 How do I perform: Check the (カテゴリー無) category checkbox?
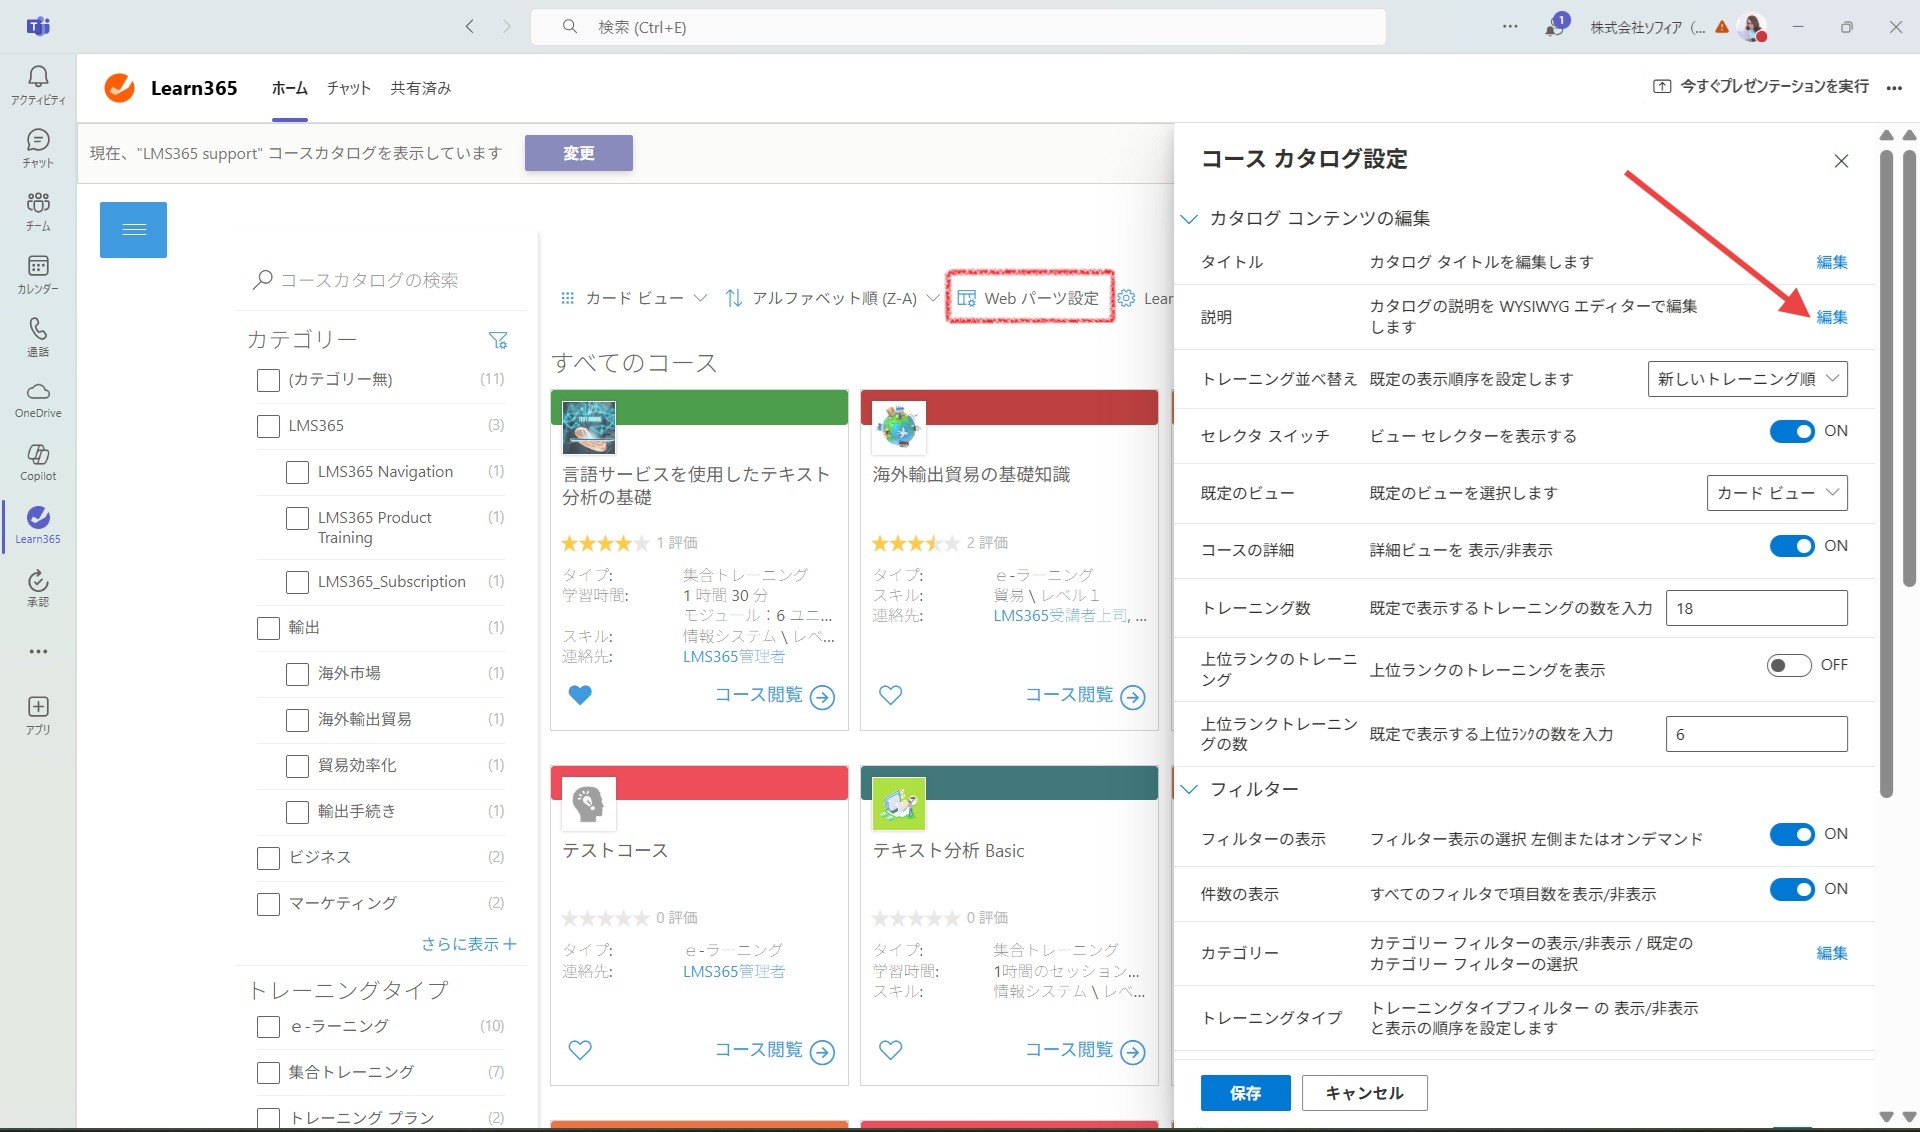coord(268,380)
